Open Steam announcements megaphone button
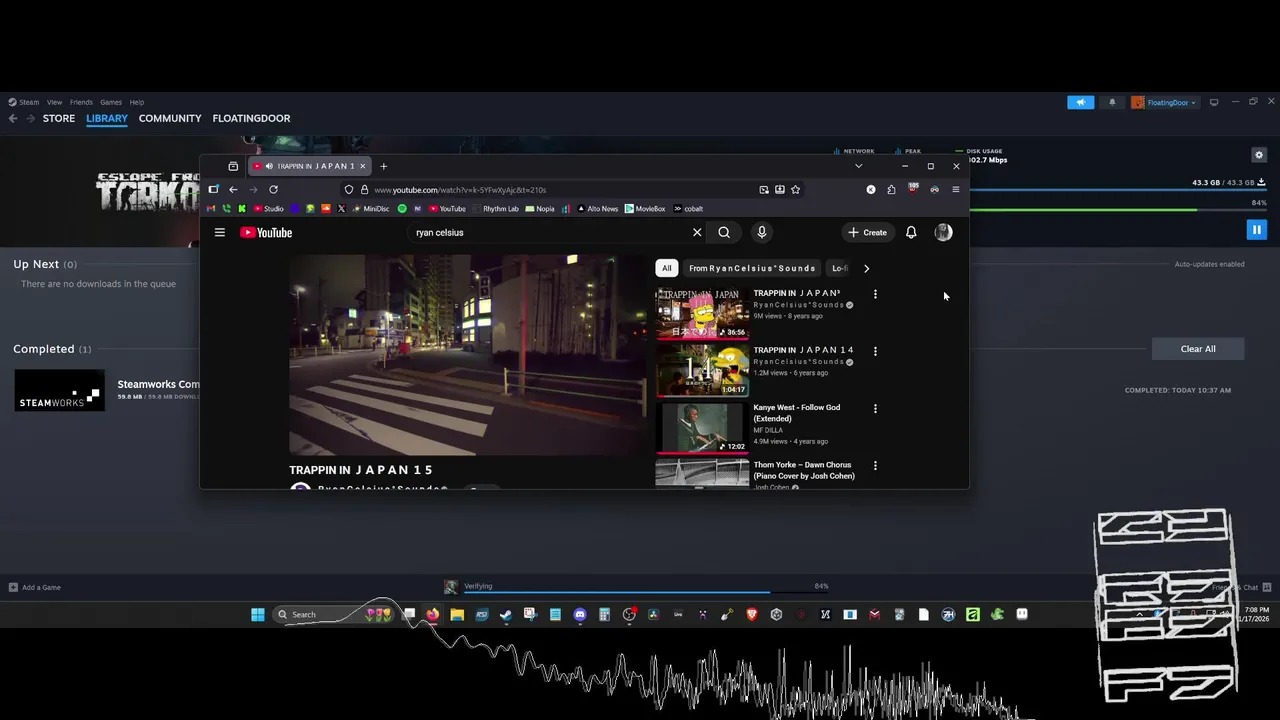Screen dimensions: 1280x720 click(x=1080, y=102)
